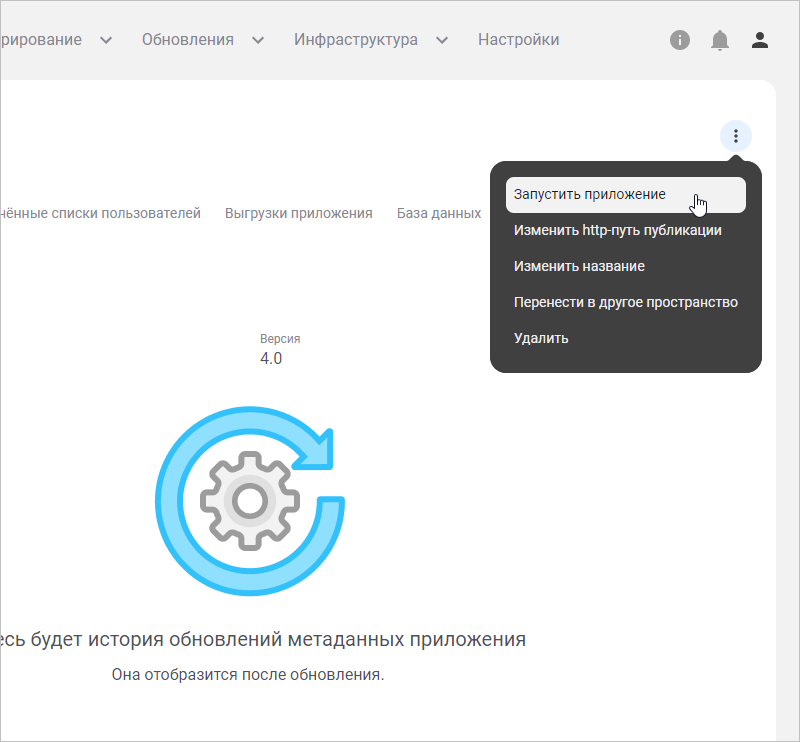Viewport: 800px width, 742px height.
Task: Switch to the Выгрузки приложения tab
Action: point(298,213)
